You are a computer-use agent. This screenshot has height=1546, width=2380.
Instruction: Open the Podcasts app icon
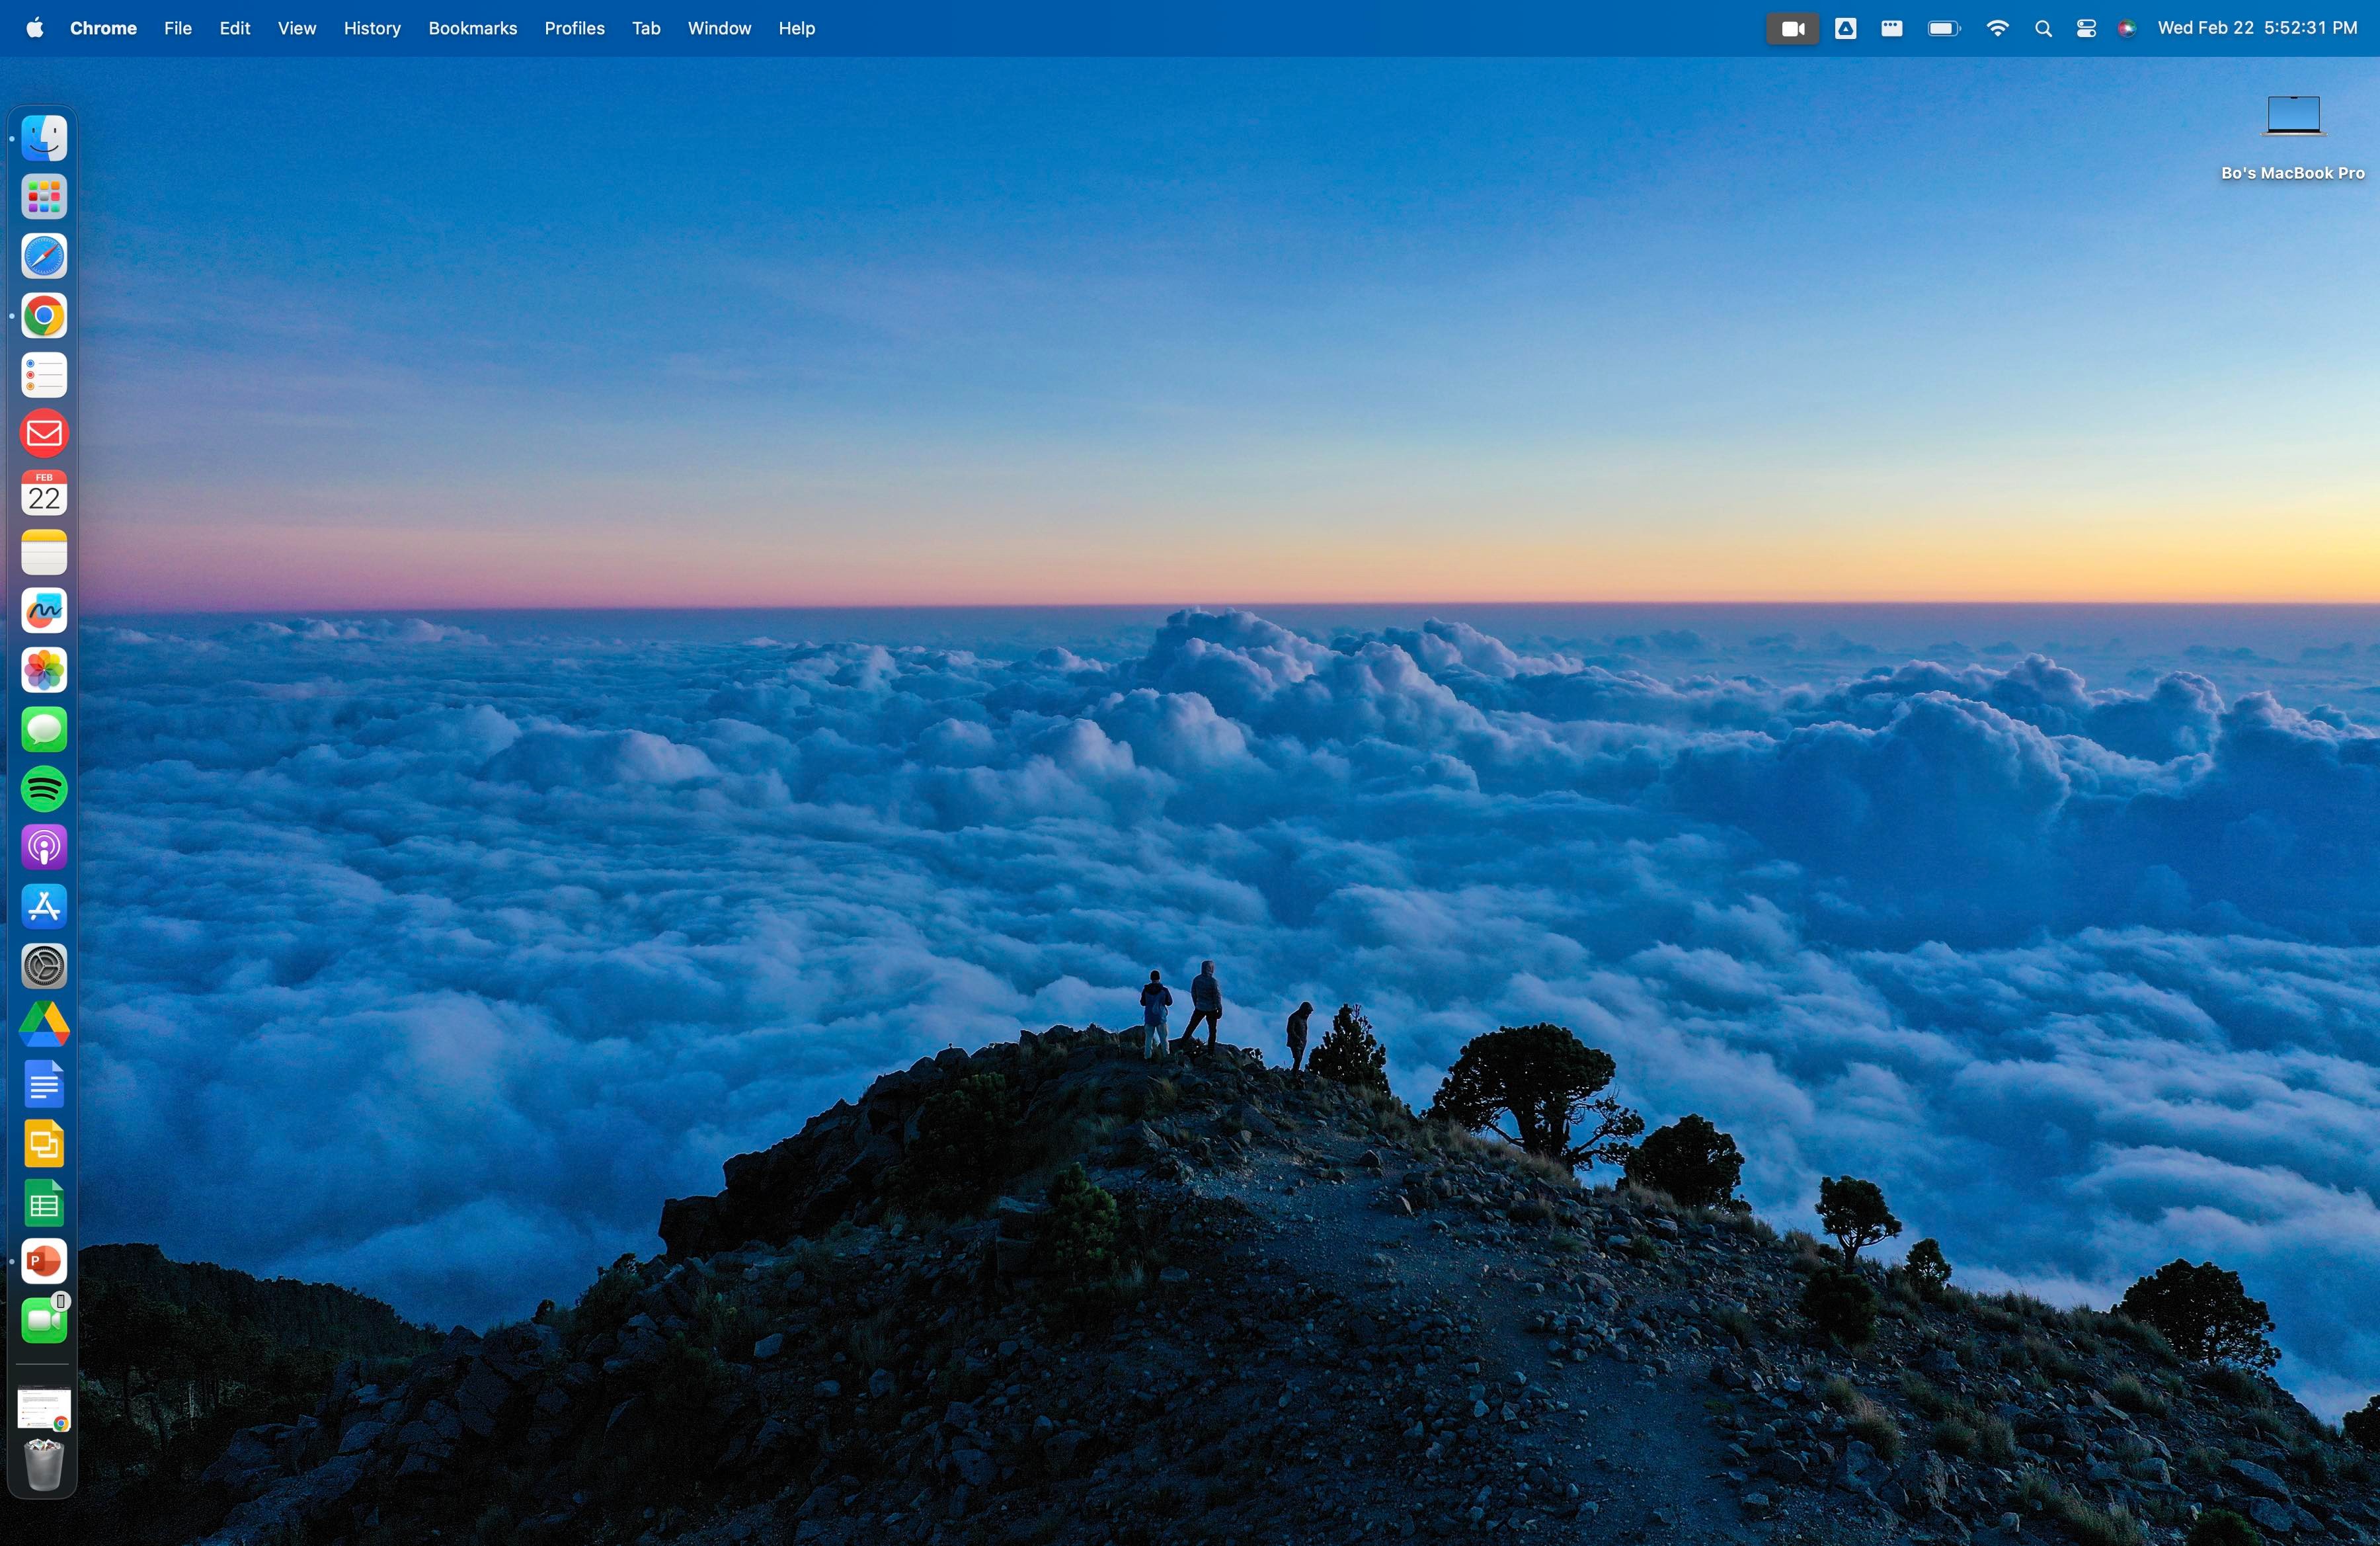click(x=44, y=848)
